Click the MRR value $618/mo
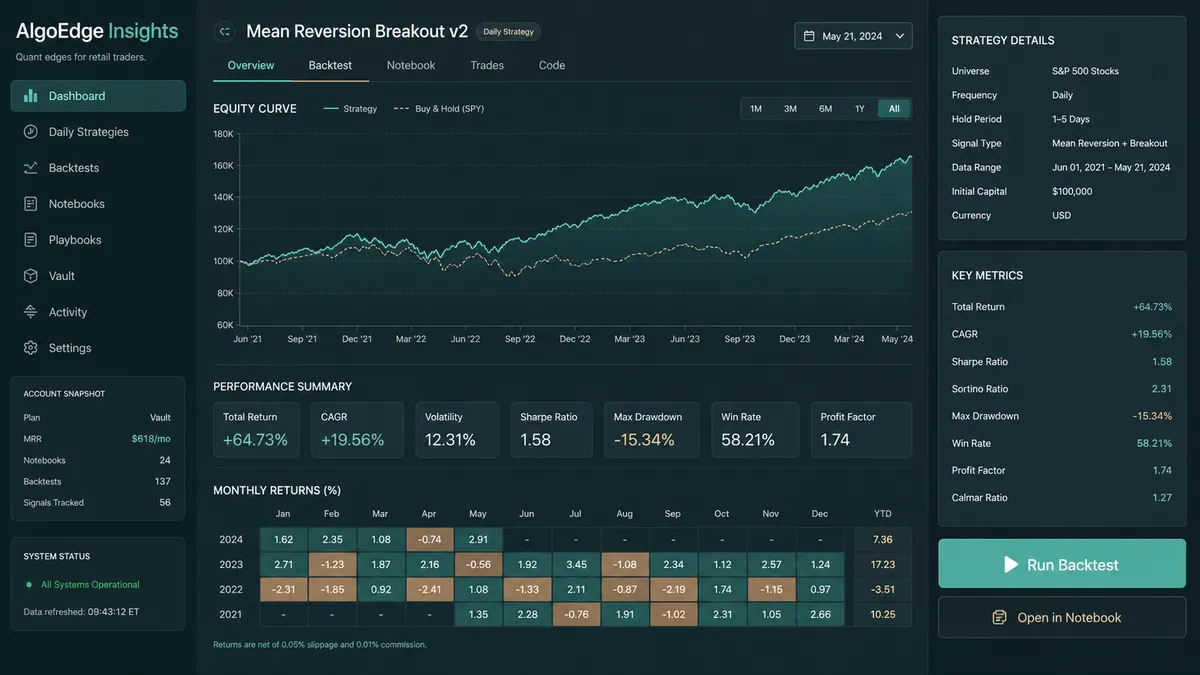This screenshot has width=1200, height=675. pyautogui.click(x=151, y=439)
